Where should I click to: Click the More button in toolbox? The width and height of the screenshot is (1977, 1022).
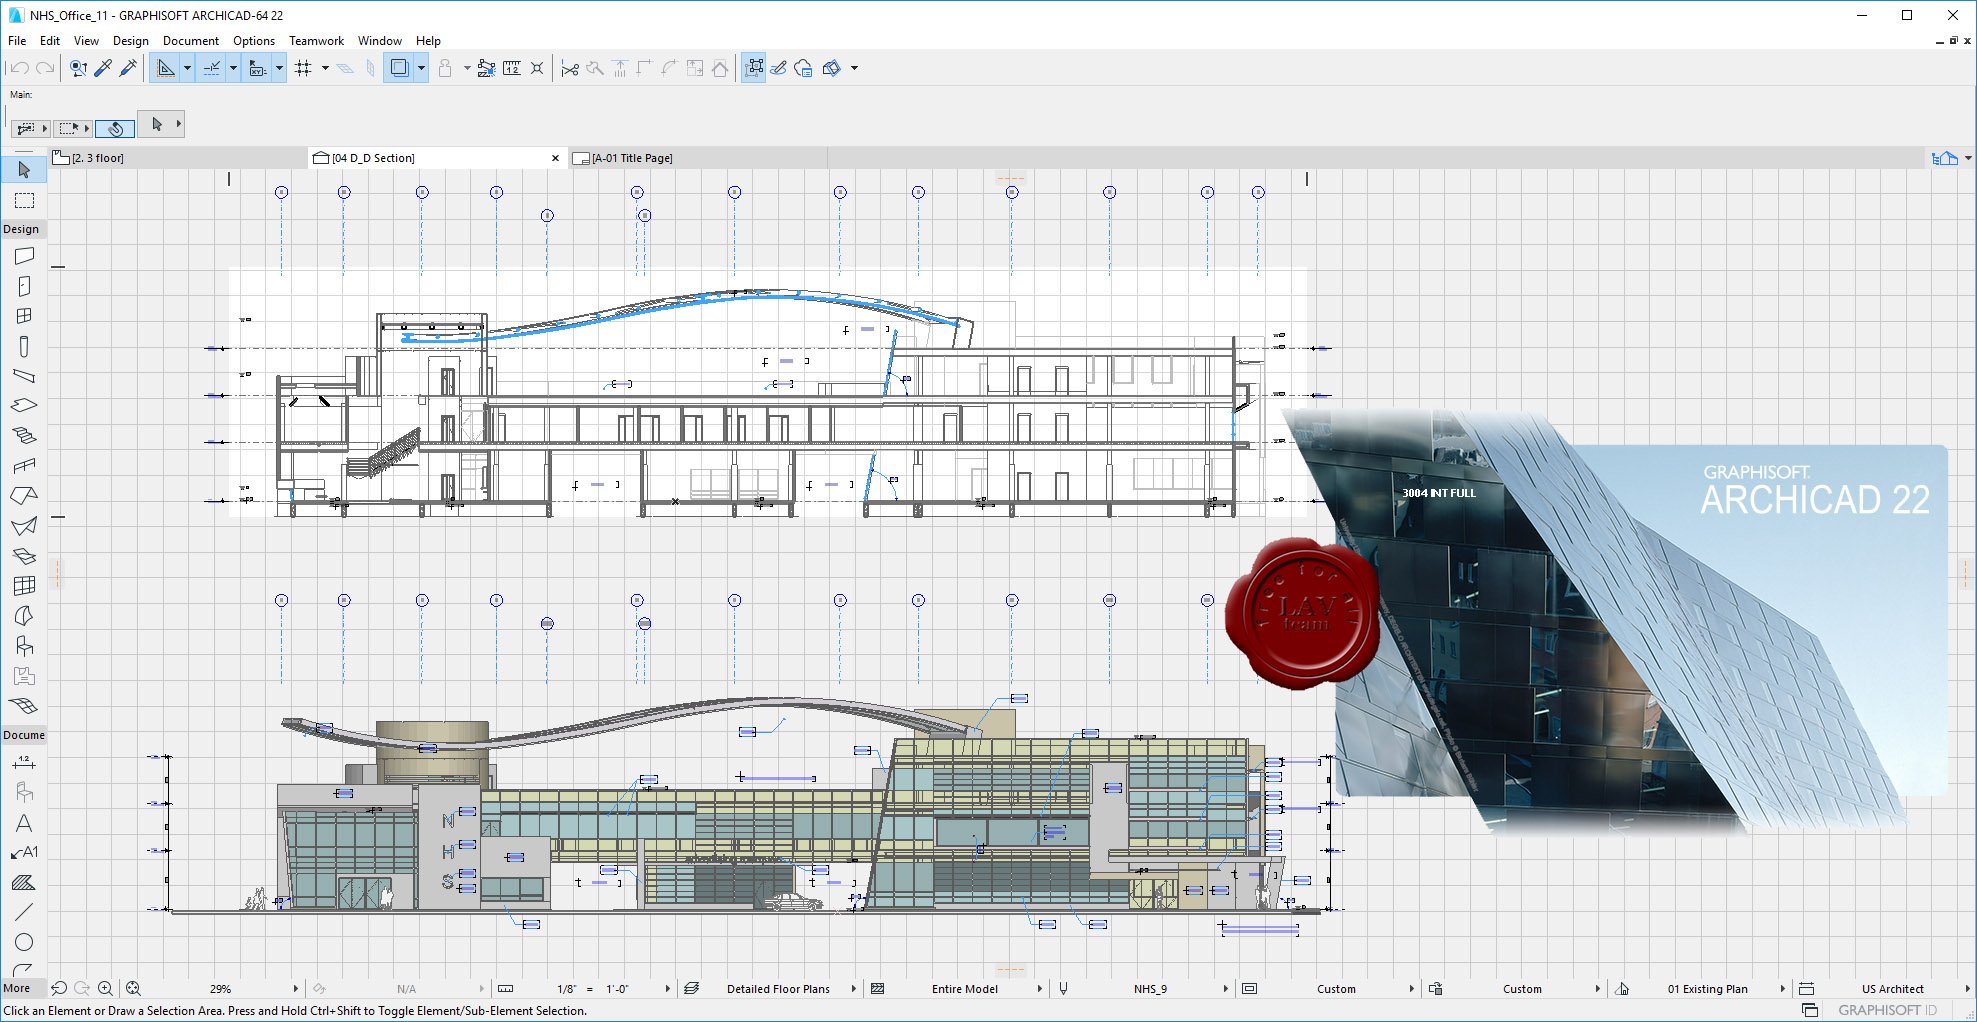click(17, 988)
